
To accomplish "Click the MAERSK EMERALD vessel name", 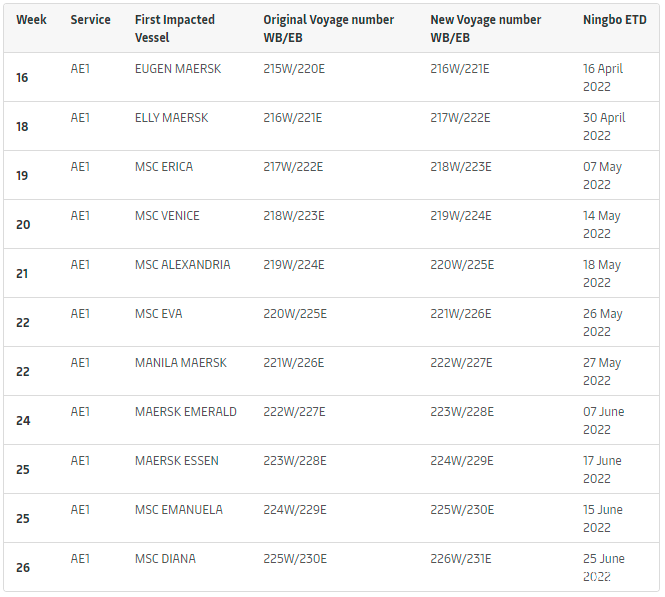I will (185, 412).
